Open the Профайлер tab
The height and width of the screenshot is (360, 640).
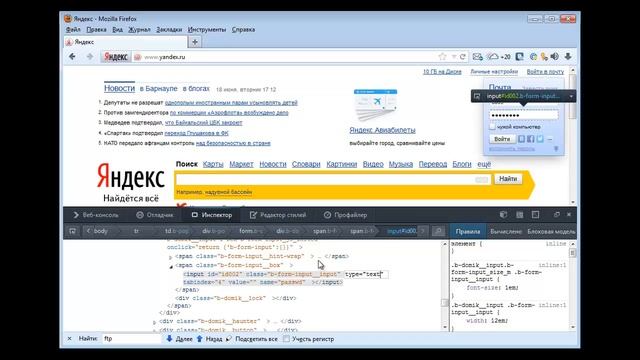point(345,215)
